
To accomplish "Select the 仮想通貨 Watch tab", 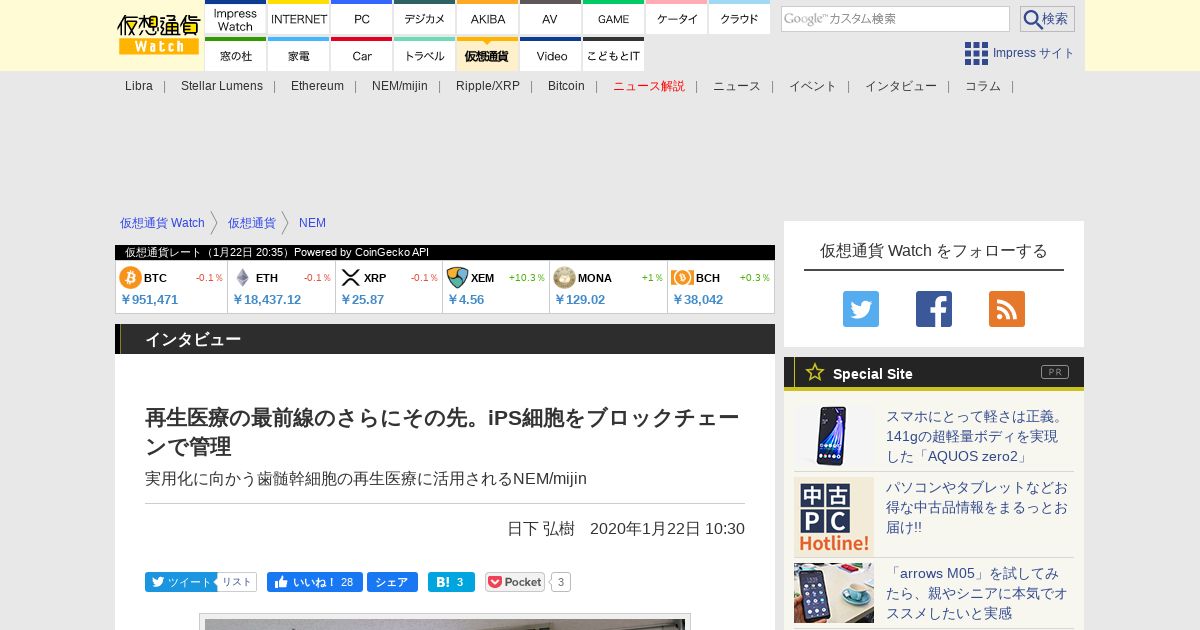I will click(487, 55).
